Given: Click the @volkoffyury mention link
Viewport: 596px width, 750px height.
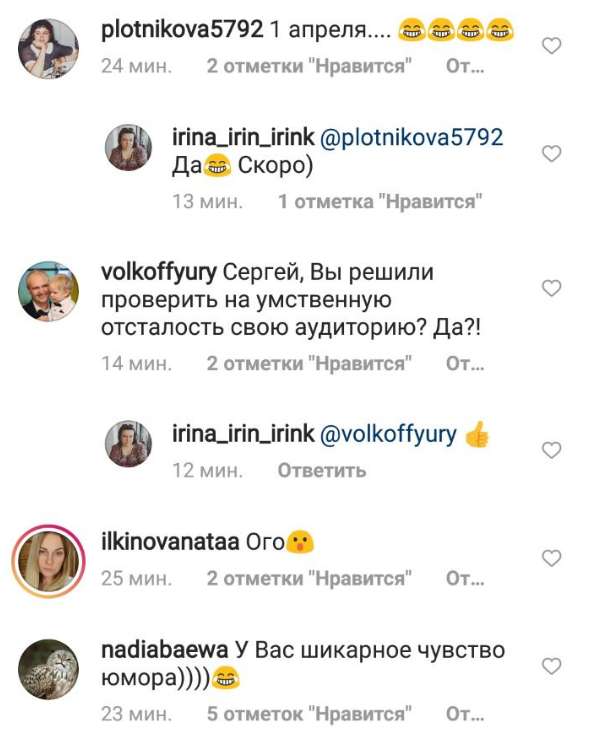Looking at the screenshot, I should (388, 434).
